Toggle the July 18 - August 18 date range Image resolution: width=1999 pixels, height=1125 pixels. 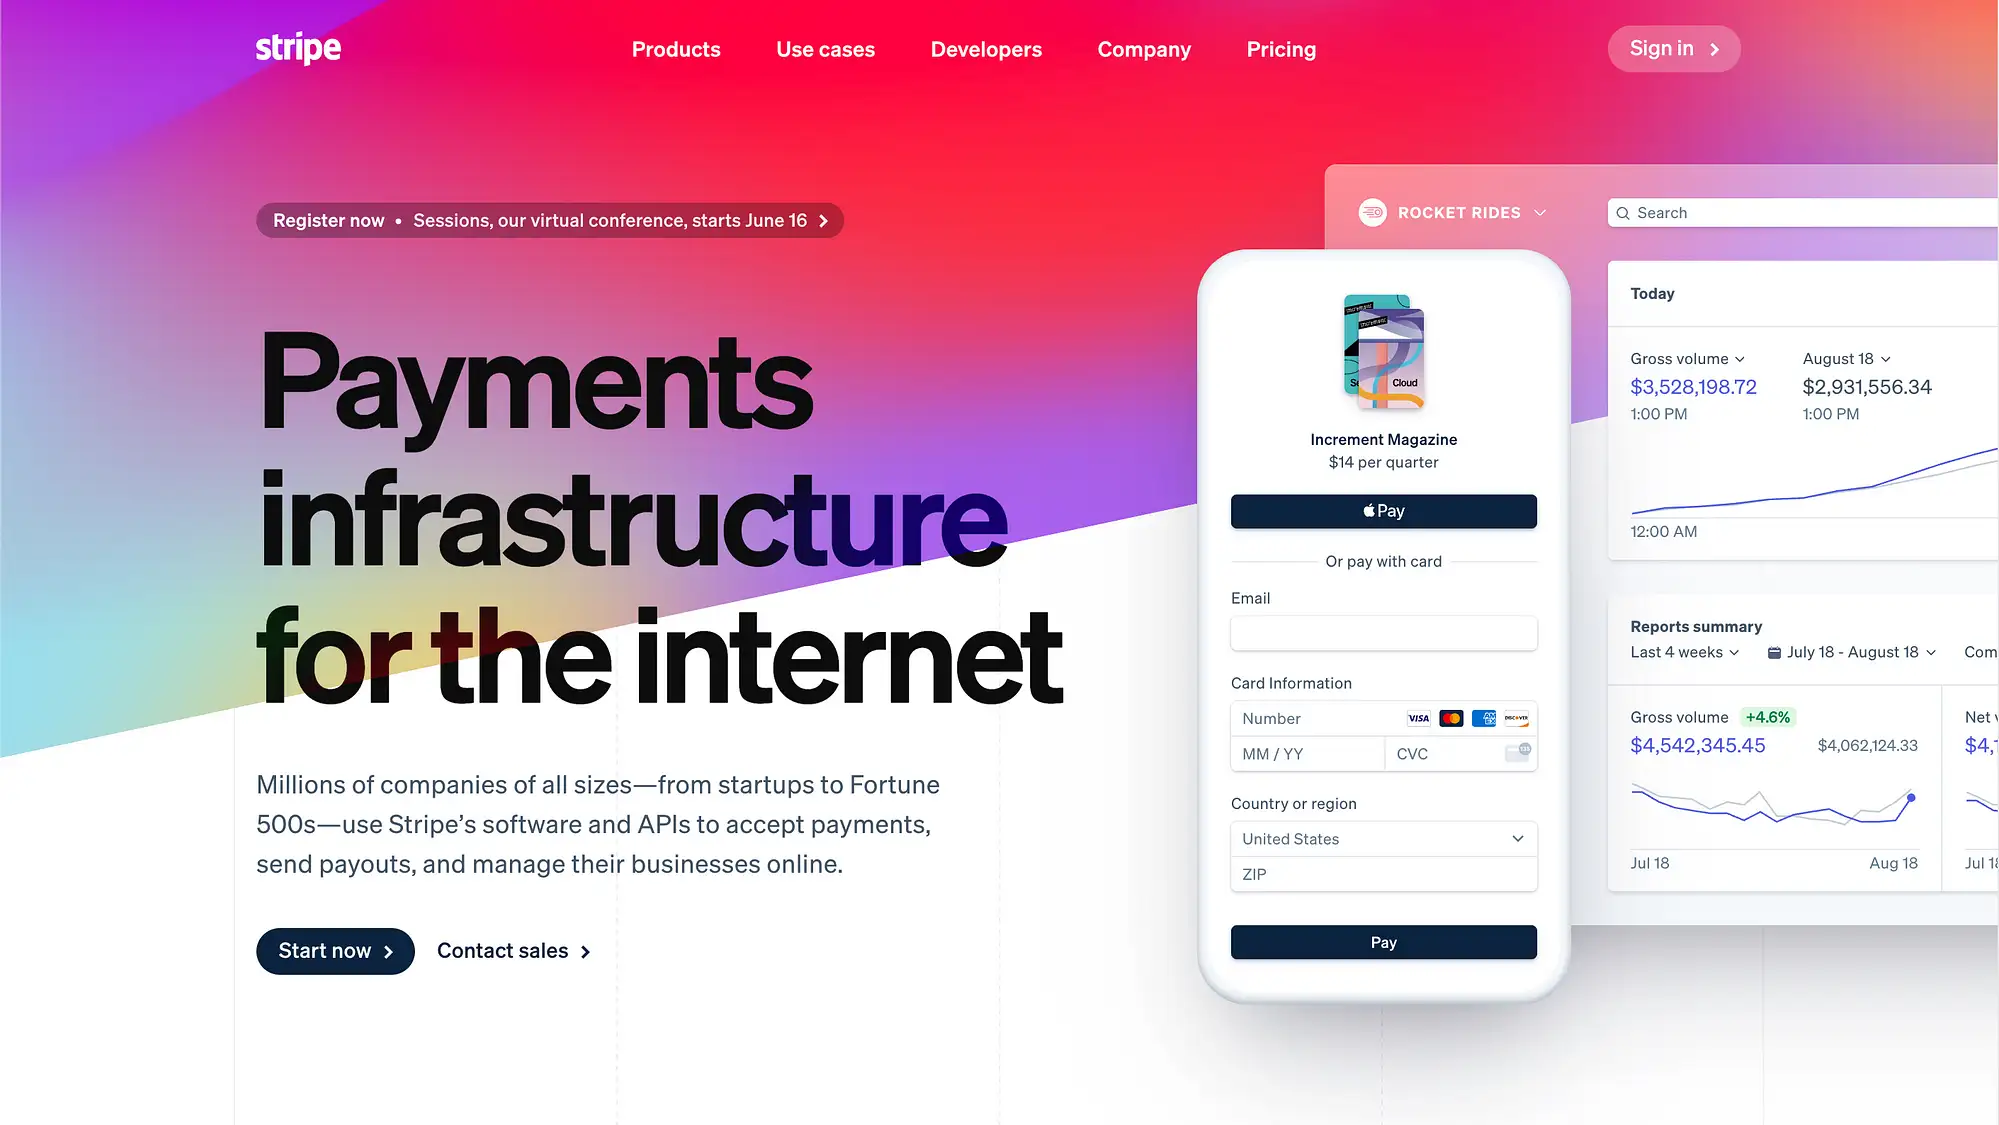pyautogui.click(x=1853, y=651)
